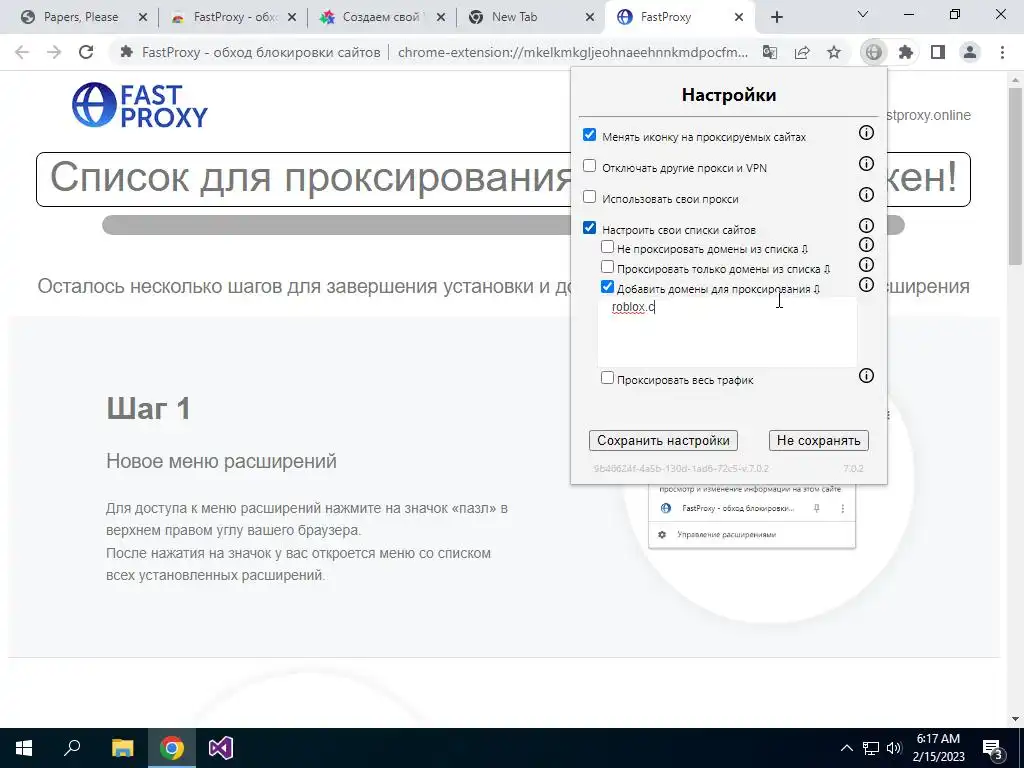This screenshot has height=768, width=1024.
Task: Switch to the 'Создаем свой' tab
Action: 382,17
